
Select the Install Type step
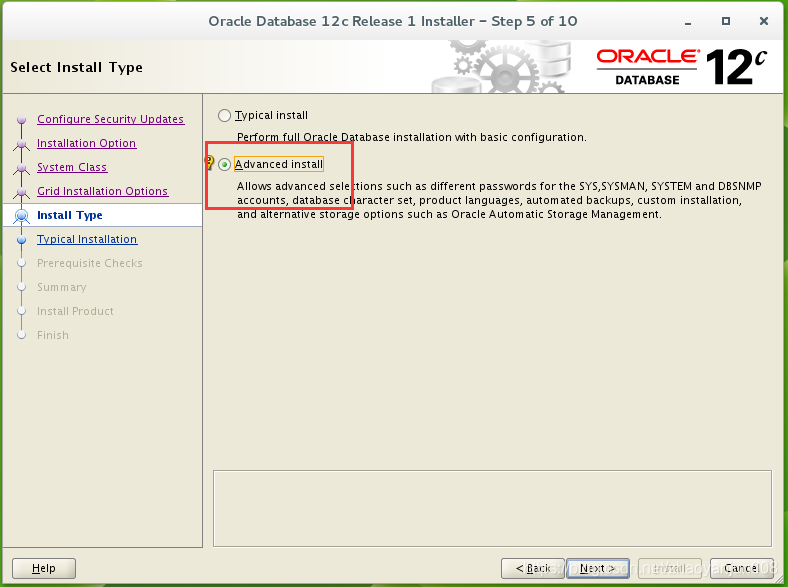point(70,215)
